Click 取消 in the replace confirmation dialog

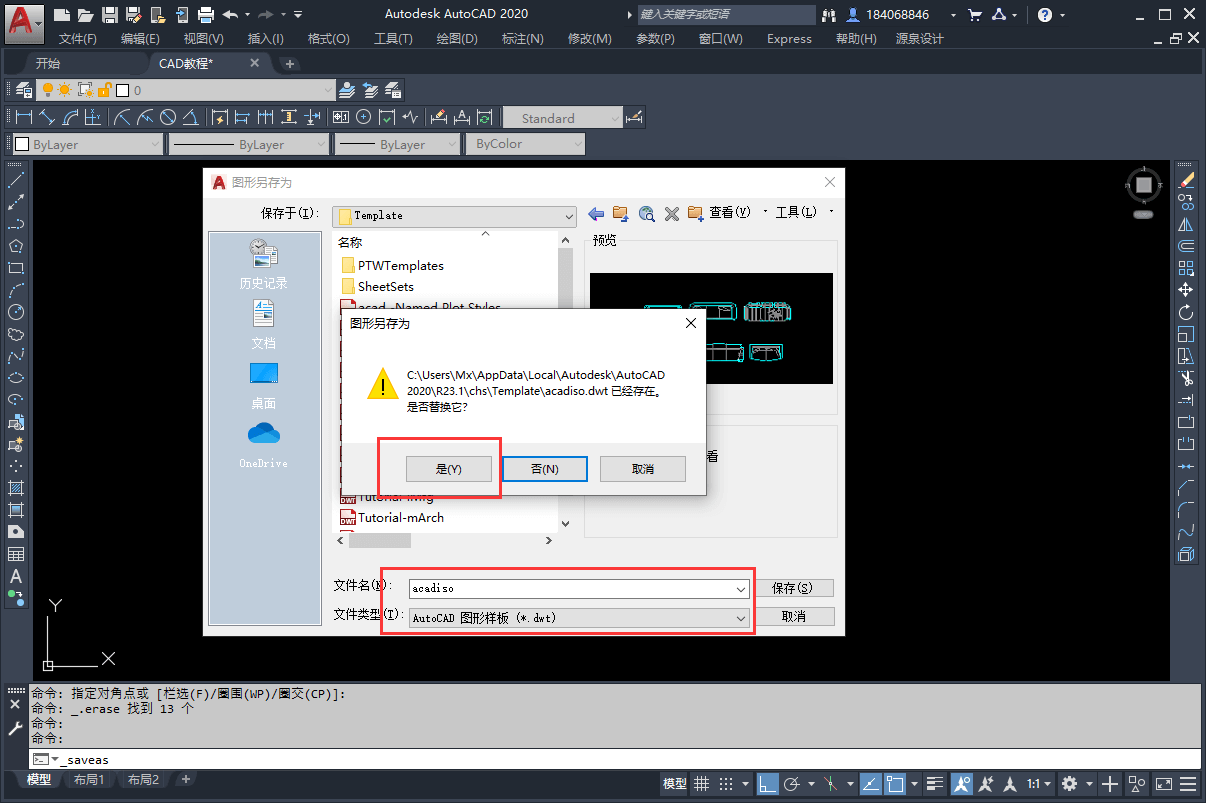642,469
